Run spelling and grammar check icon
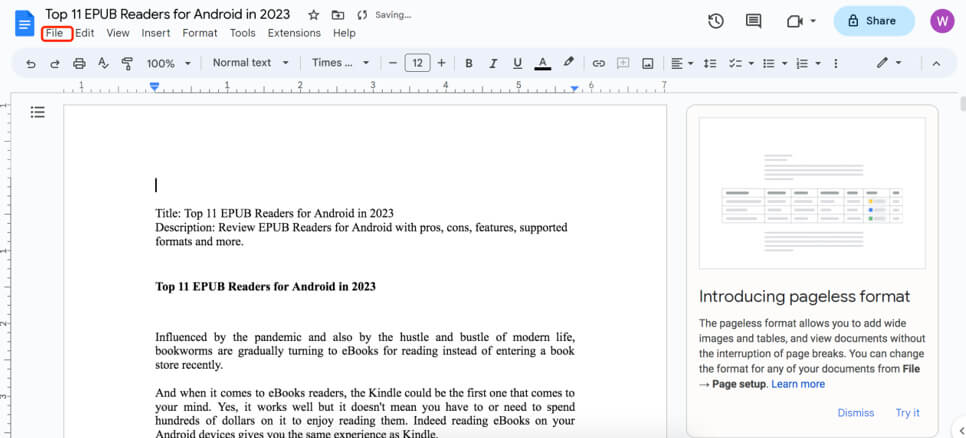The height and width of the screenshot is (438, 966). coord(103,63)
